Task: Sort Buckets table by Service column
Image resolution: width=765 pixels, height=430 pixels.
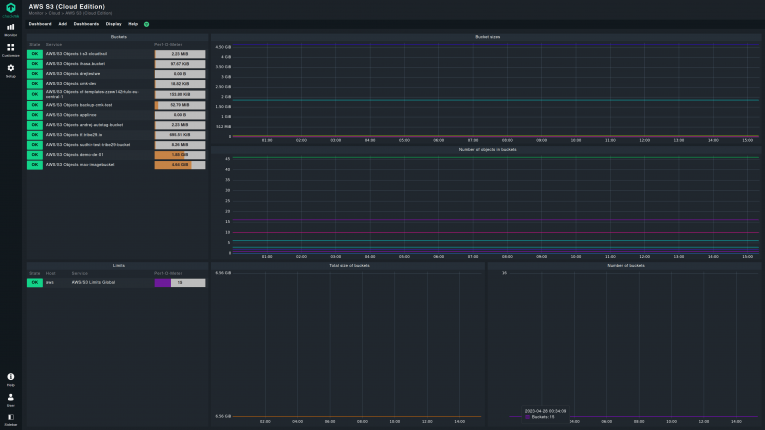Action: 54,44
